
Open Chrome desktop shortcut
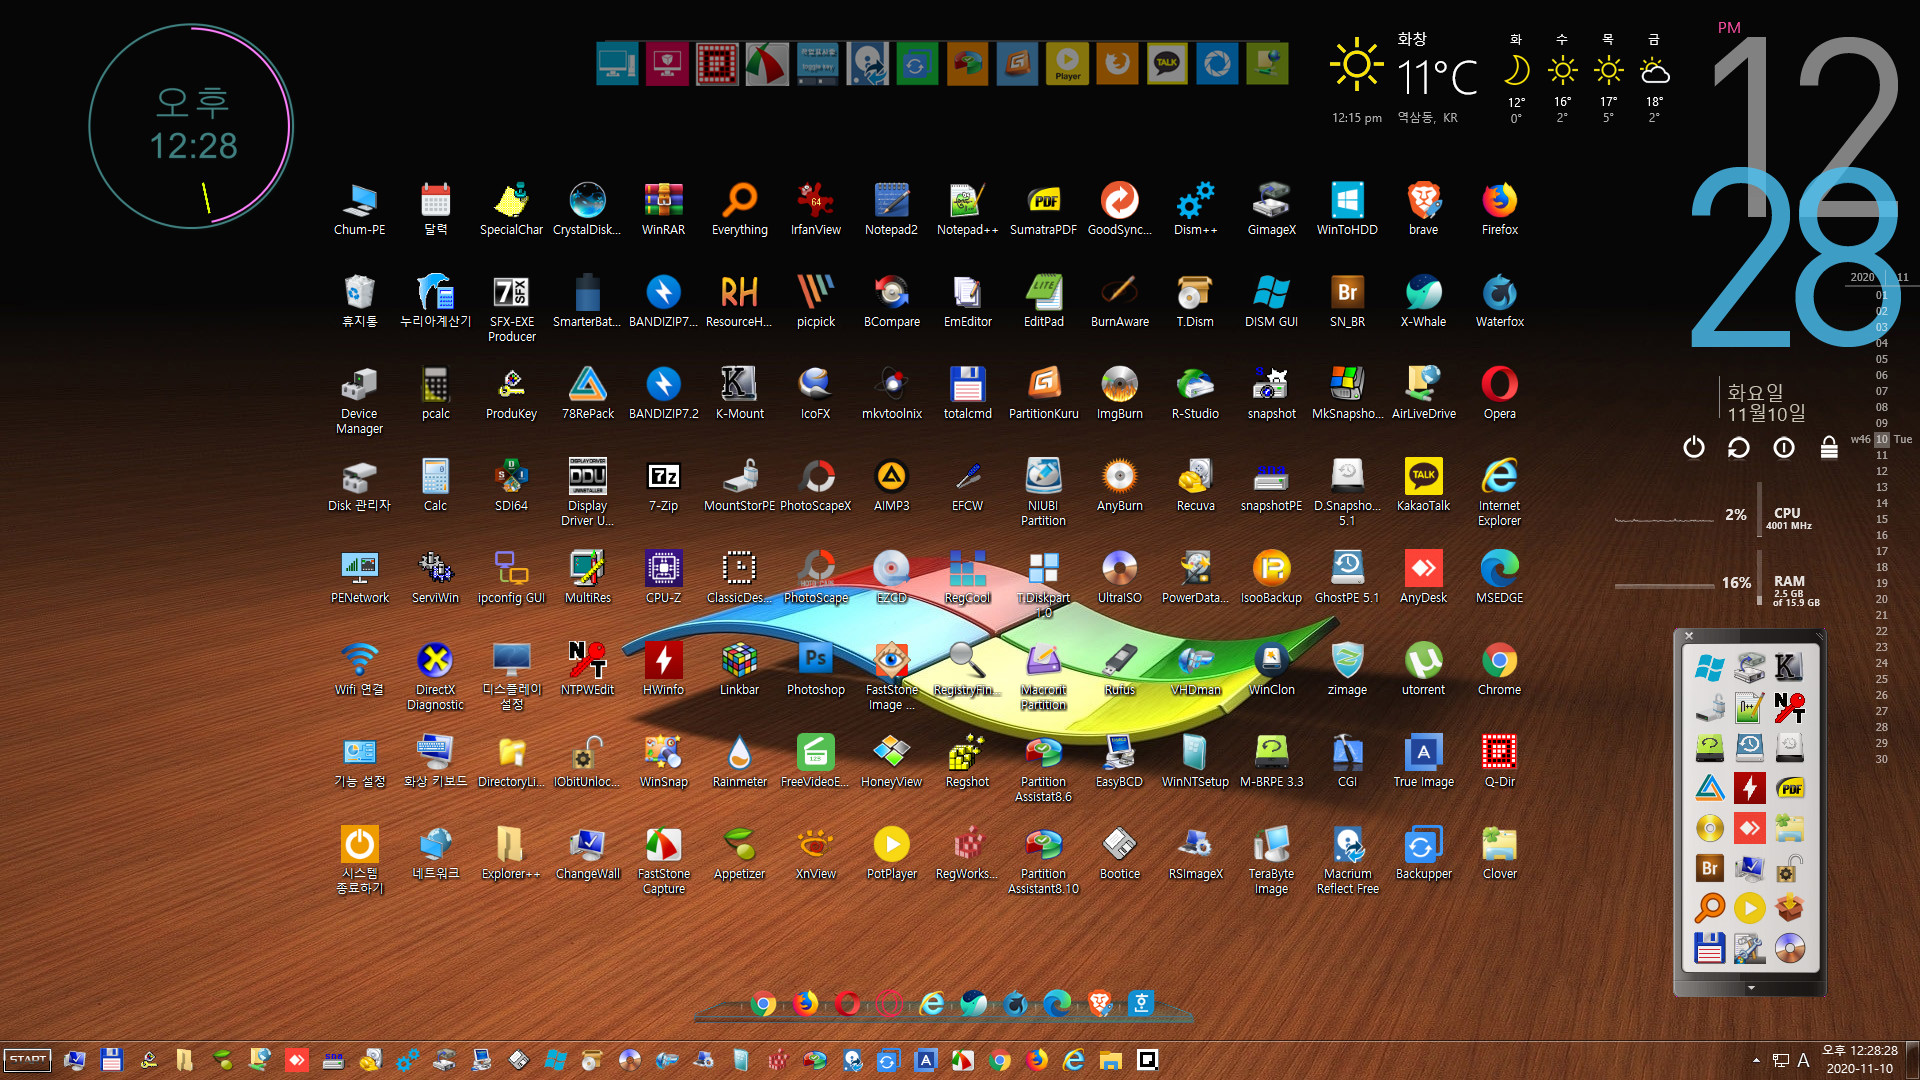click(1499, 669)
